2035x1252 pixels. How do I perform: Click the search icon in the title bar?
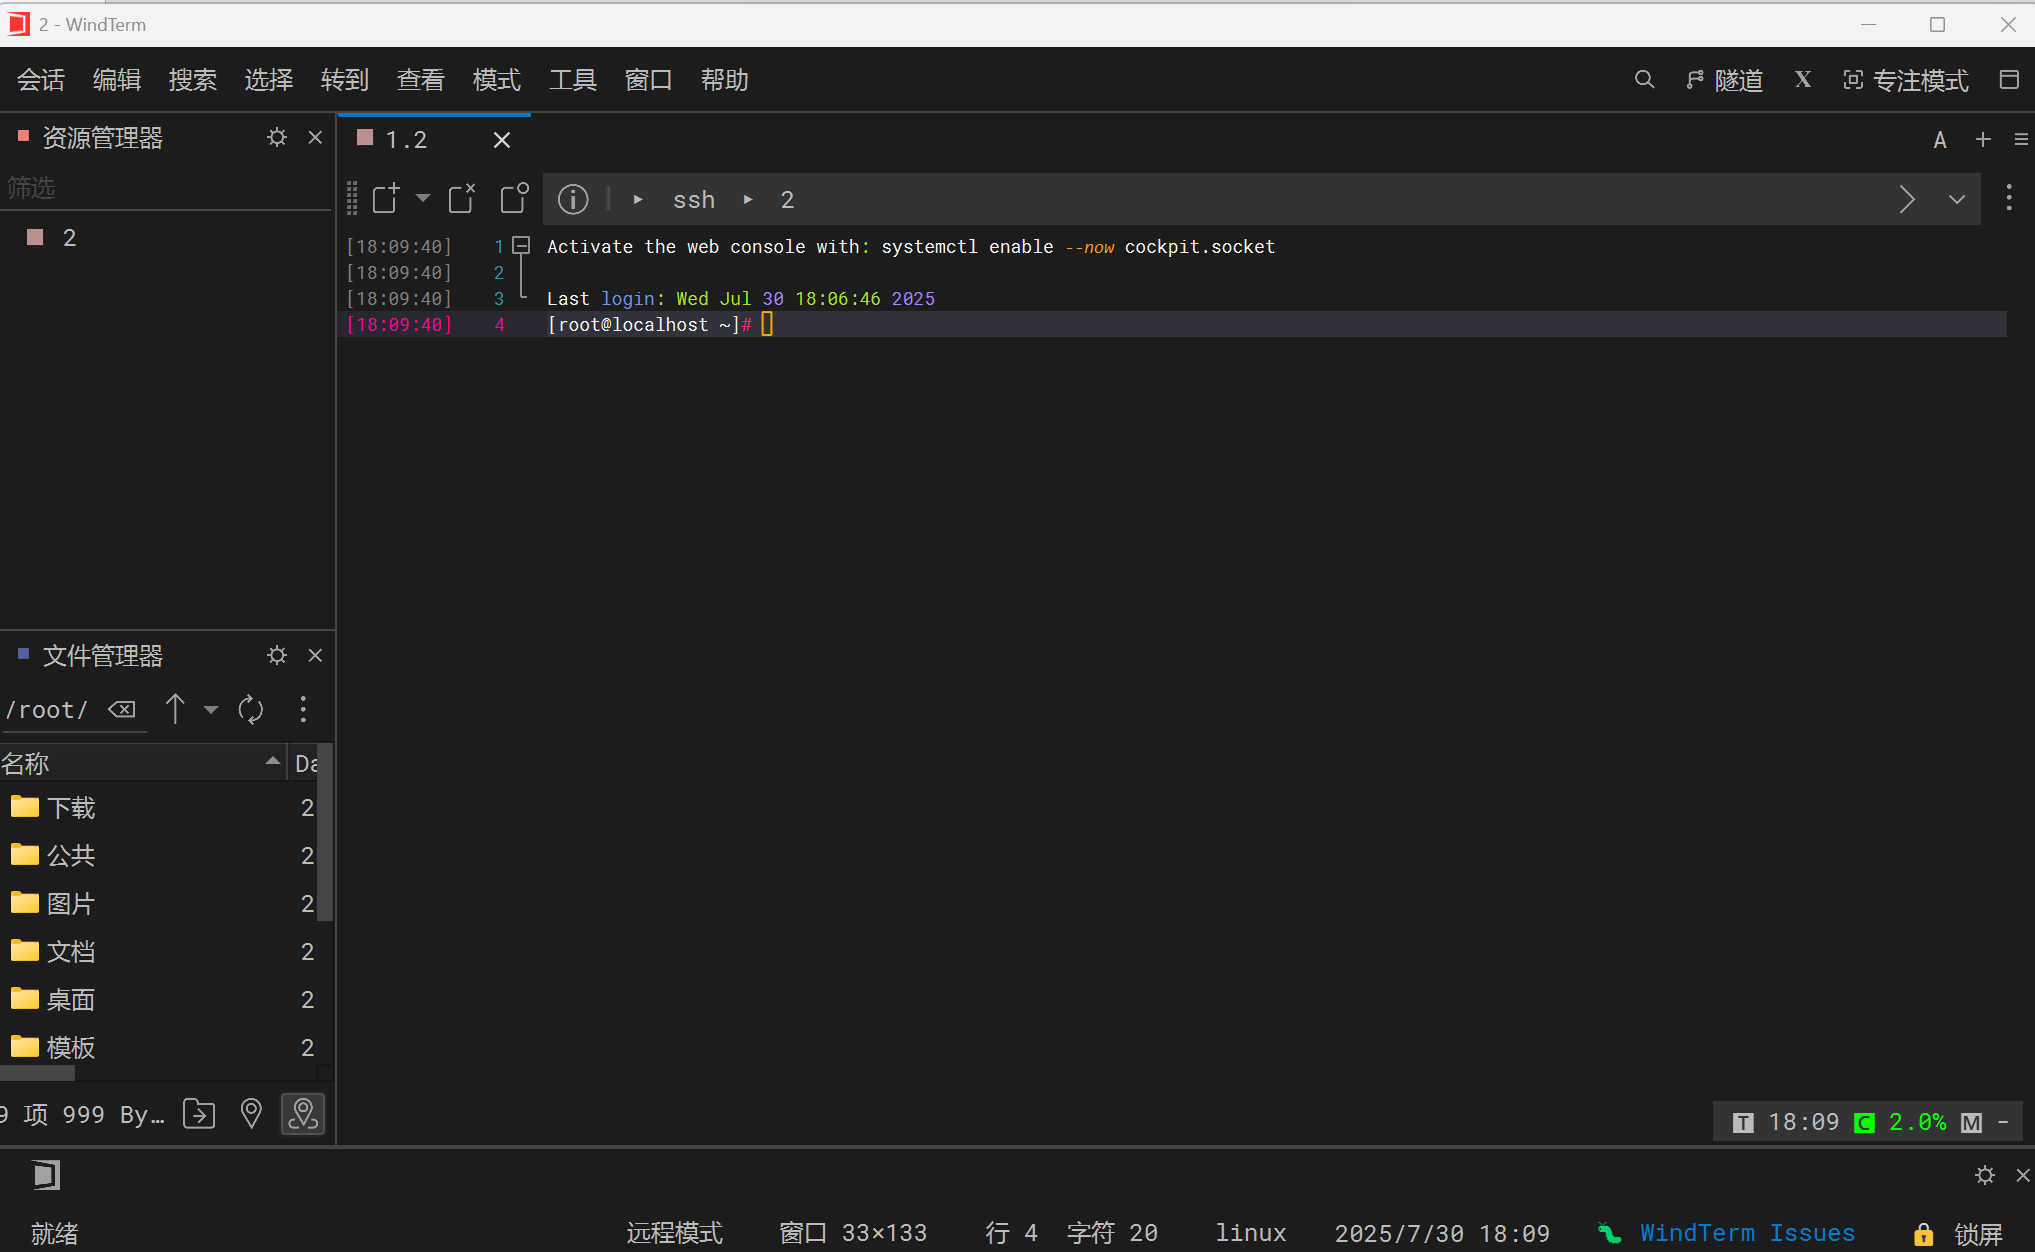tap(1645, 80)
